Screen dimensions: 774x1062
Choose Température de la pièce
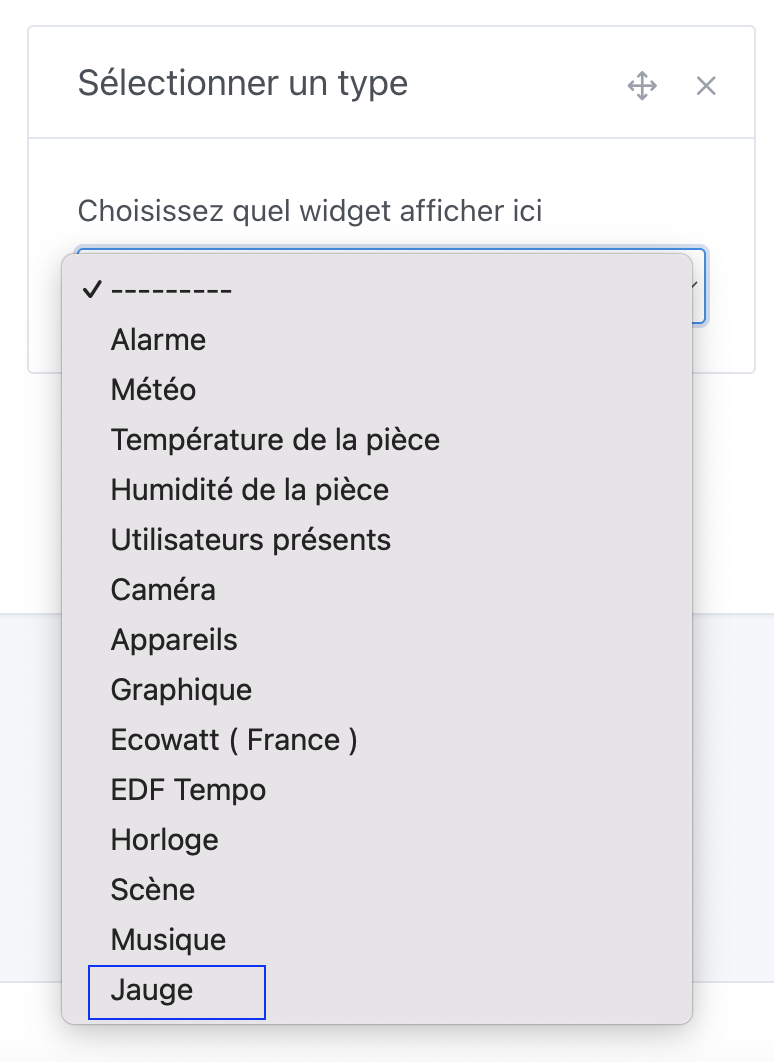click(x=274, y=439)
